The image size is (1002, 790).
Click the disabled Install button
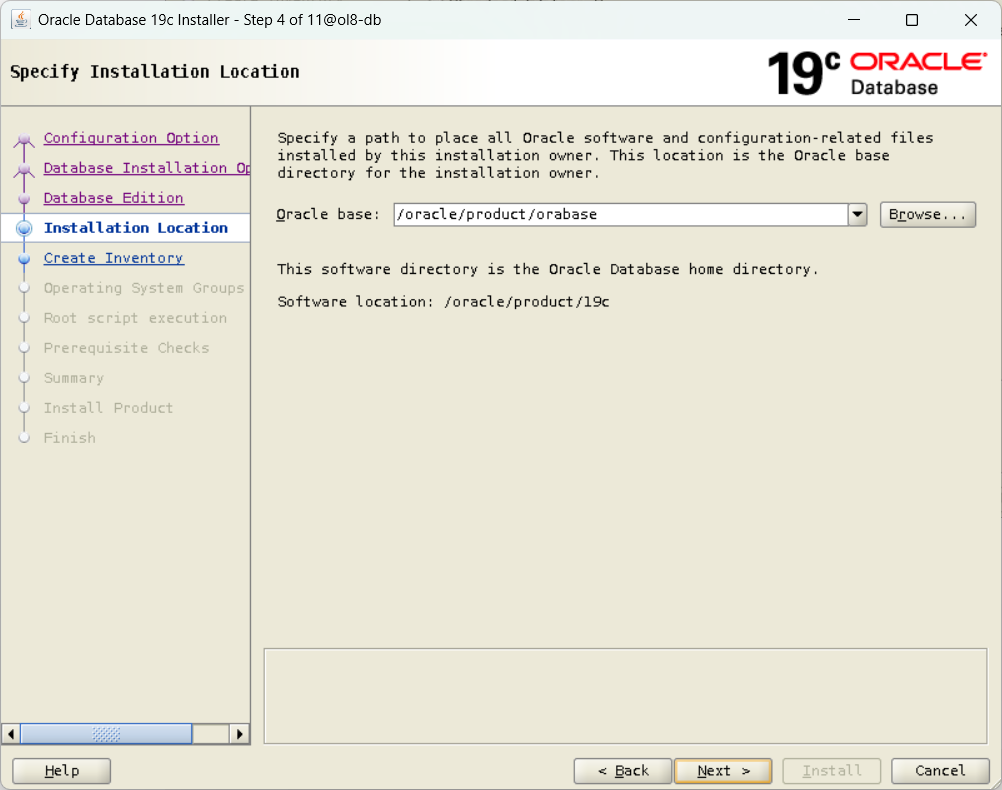tap(831, 771)
